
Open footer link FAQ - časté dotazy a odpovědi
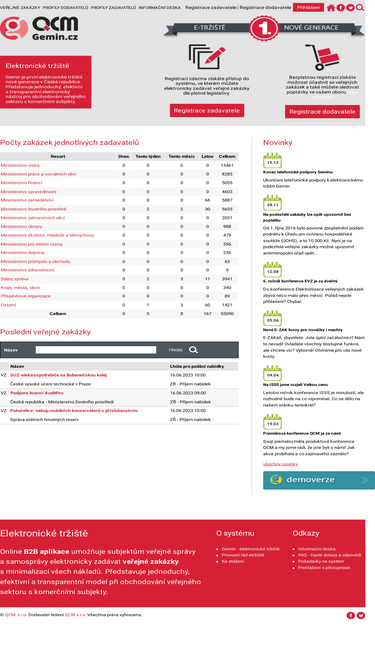tap(330, 555)
